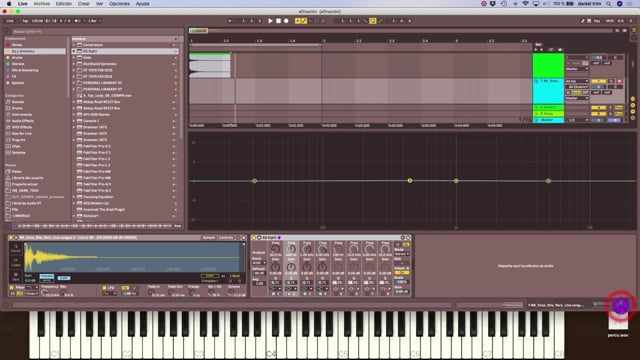This screenshot has height=360, width=640.
Task: Select MIDI Effects category in browser
Action: point(22,127)
